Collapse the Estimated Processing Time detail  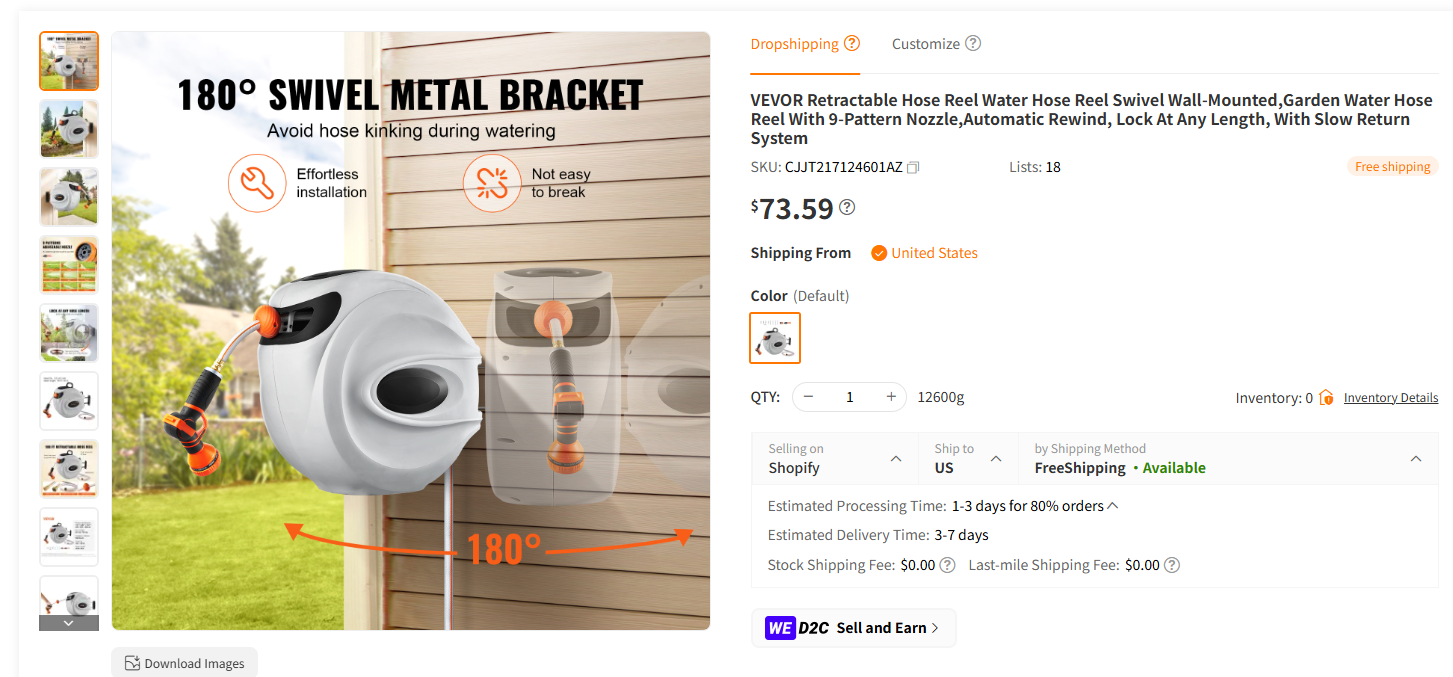click(x=1112, y=505)
